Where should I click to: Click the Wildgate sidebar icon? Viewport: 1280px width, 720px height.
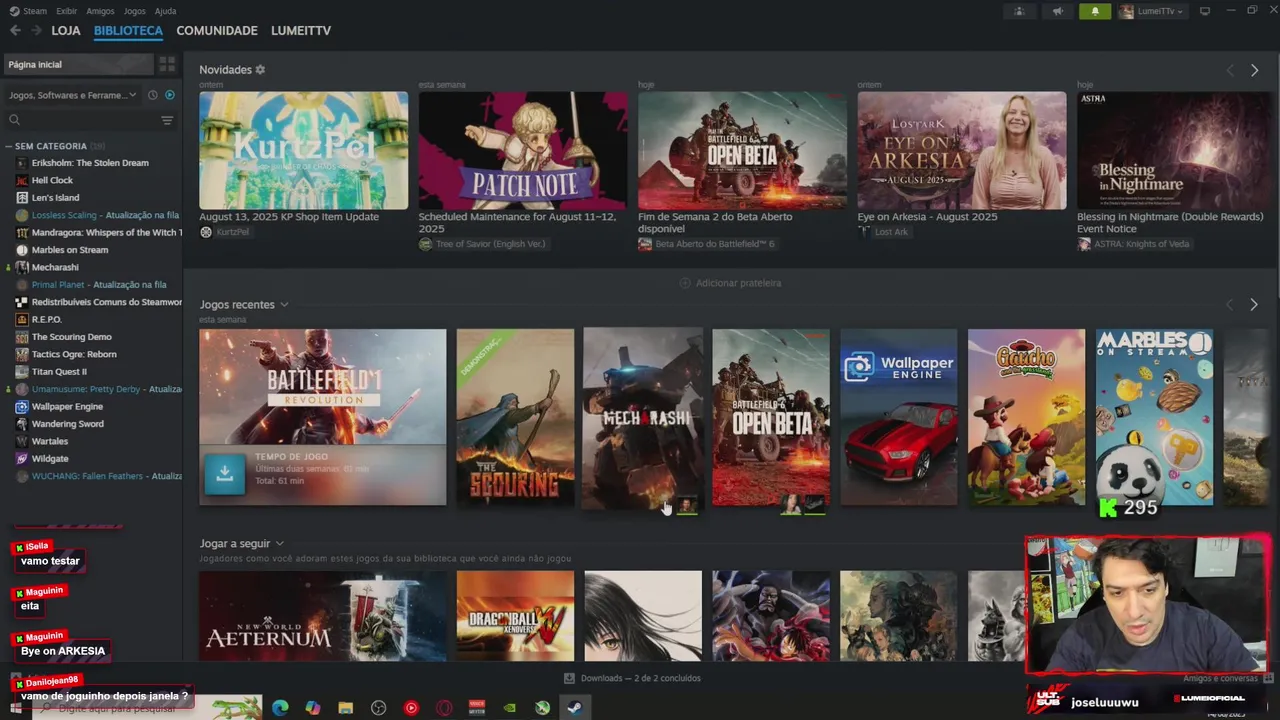22,458
